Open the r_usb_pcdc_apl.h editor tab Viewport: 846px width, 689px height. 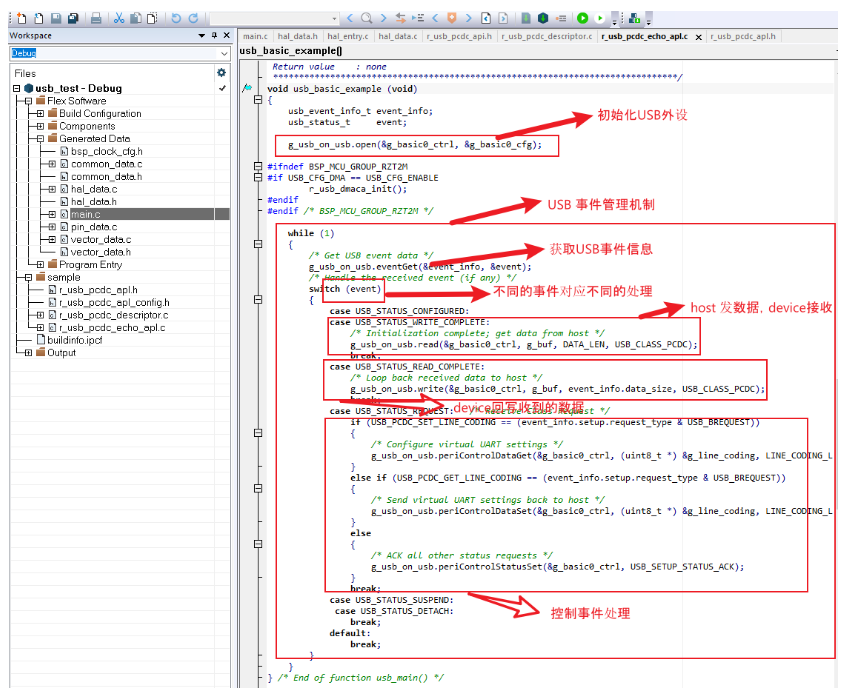coord(743,36)
